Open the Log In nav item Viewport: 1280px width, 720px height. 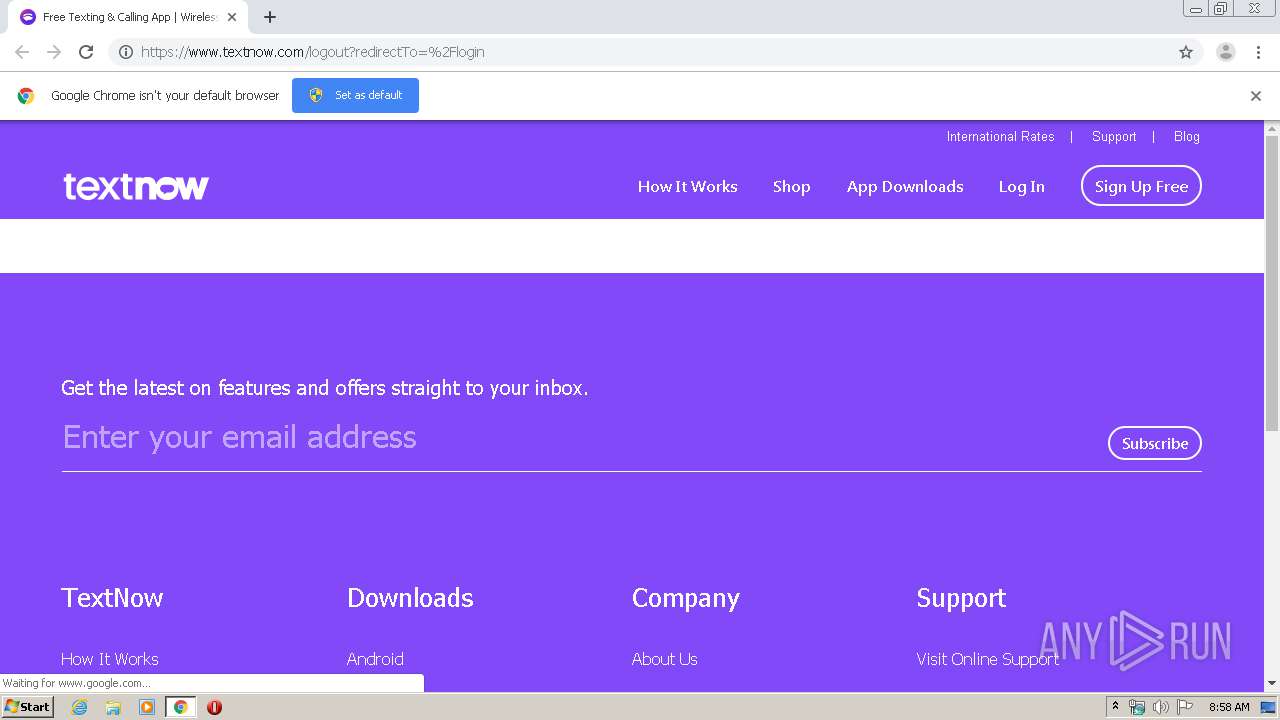pos(1021,187)
